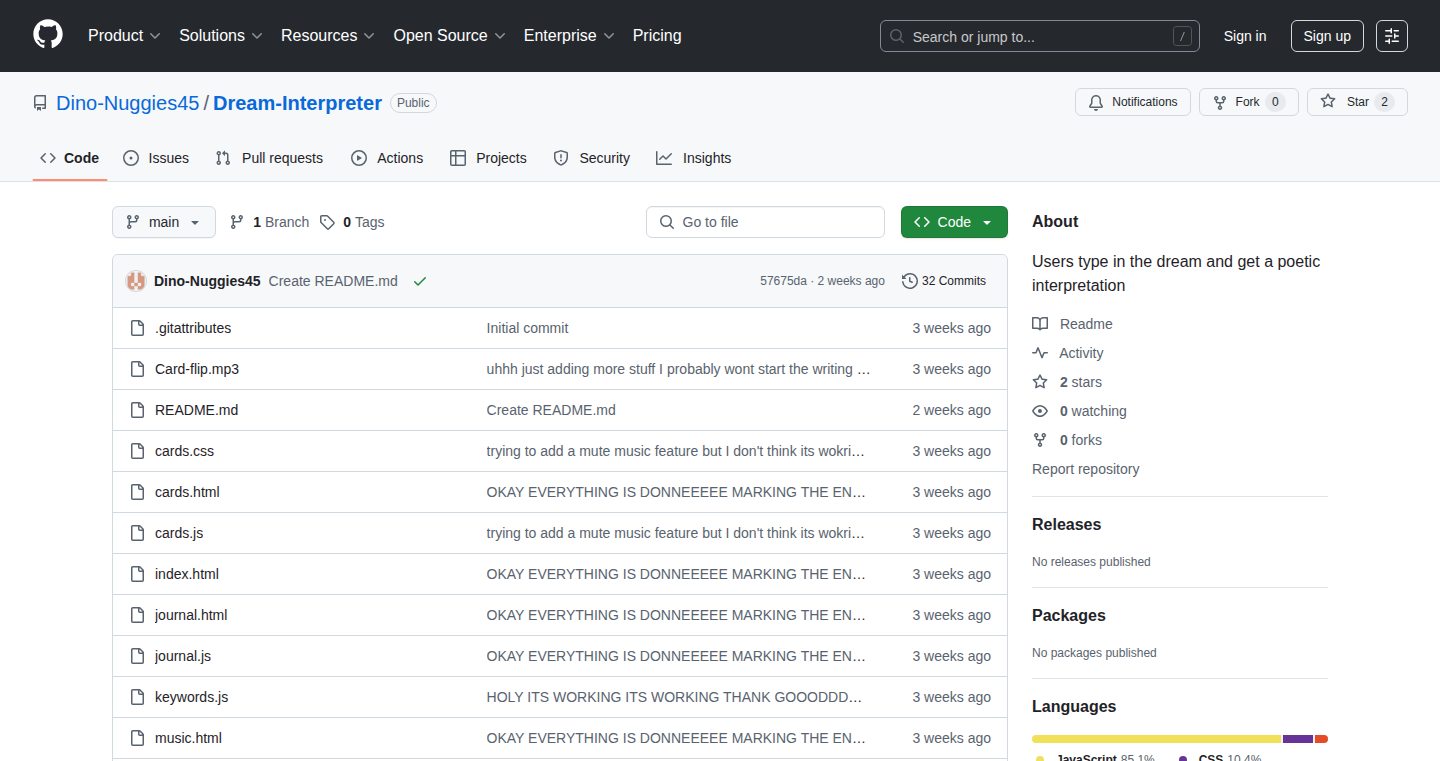Open the Dream-Interpreter repository title link
1440x761 pixels.
tap(298, 103)
